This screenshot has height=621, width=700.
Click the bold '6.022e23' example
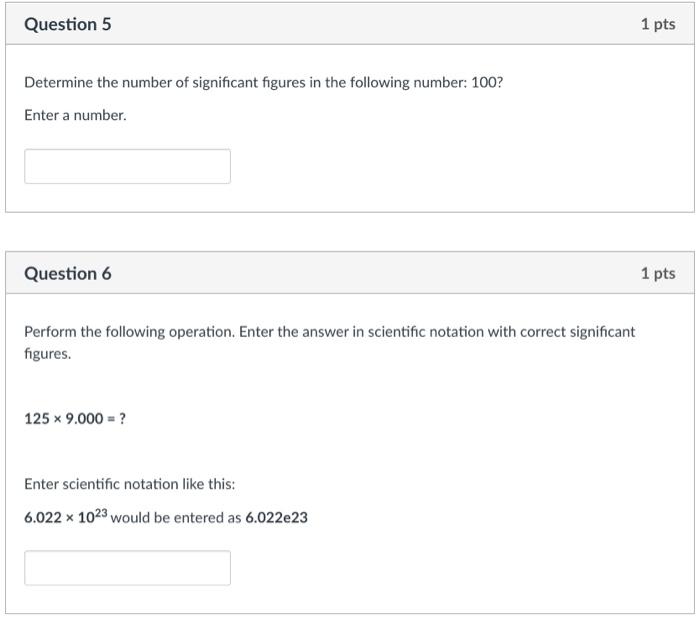coord(276,519)
